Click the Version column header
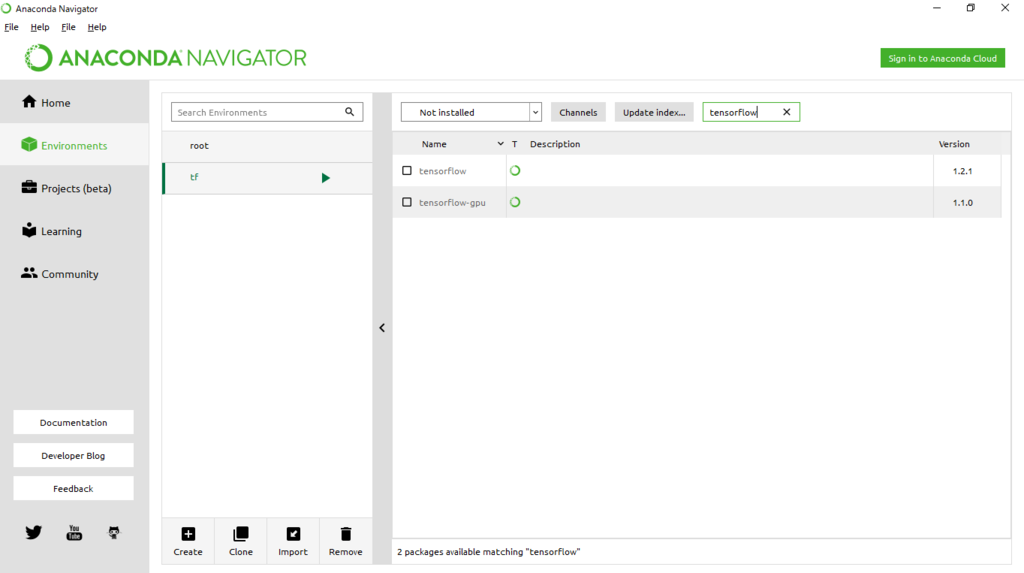 click(953, 144)
